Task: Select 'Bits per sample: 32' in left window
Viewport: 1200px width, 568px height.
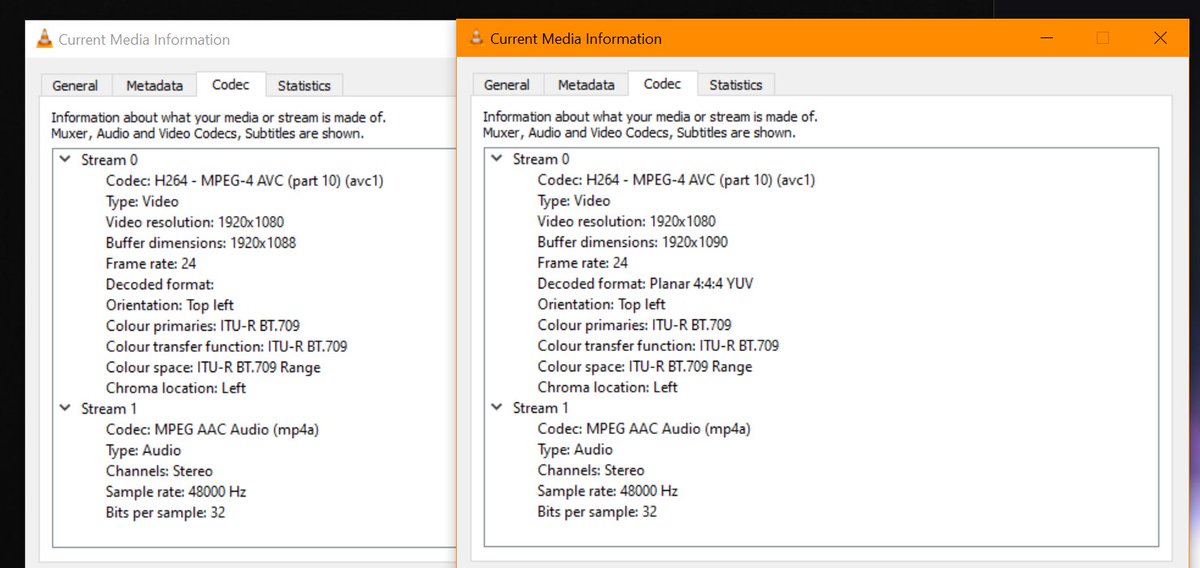Action: [x=166, y=512]
